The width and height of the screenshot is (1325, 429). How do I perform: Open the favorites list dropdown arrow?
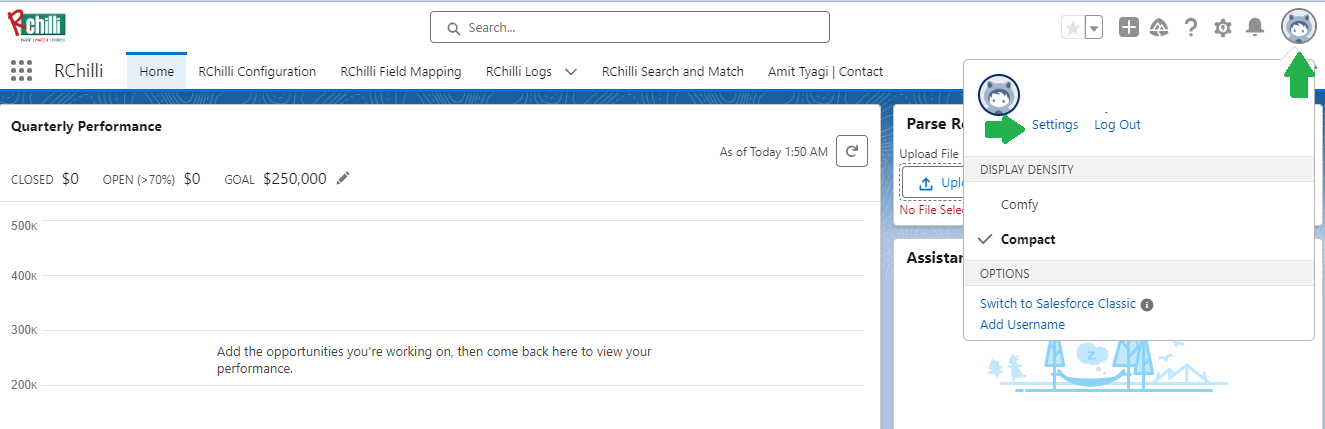coord(1094,28)
